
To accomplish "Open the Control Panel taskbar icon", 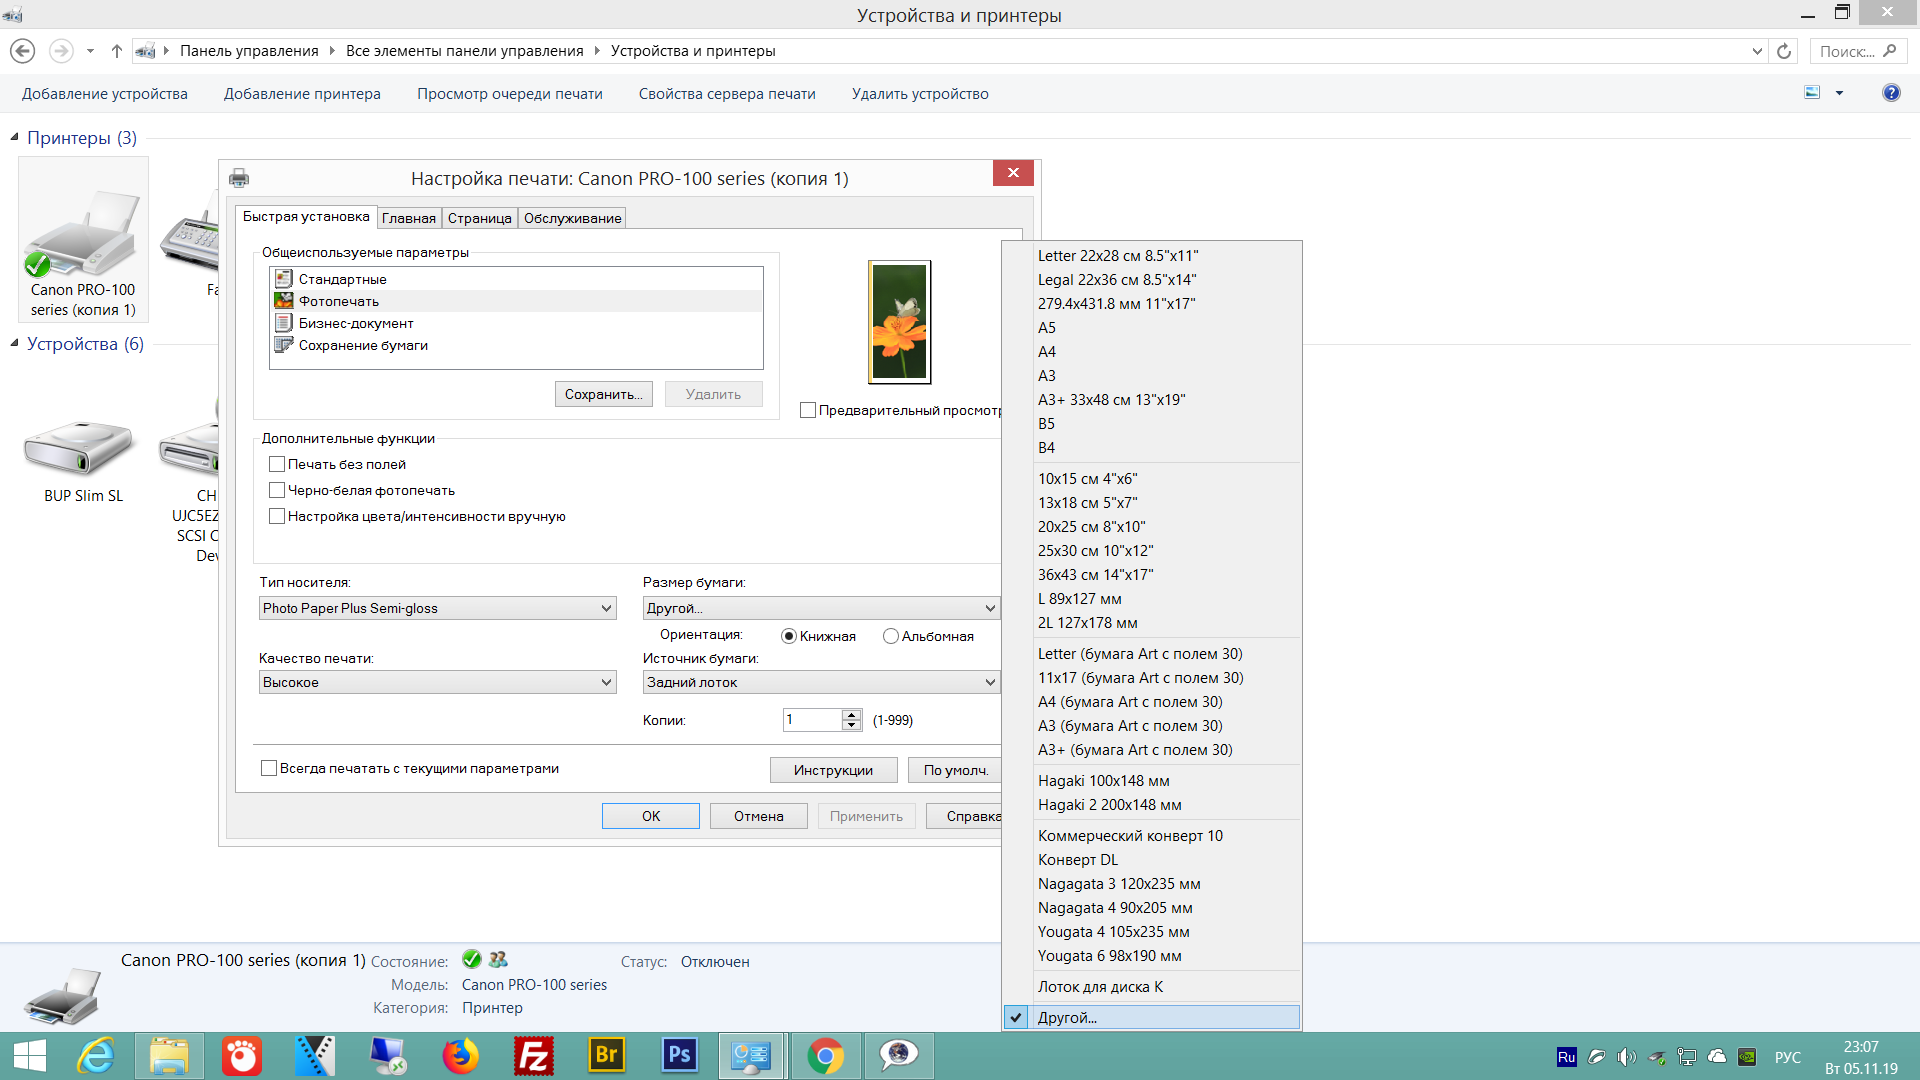I will coord(752,1056).
